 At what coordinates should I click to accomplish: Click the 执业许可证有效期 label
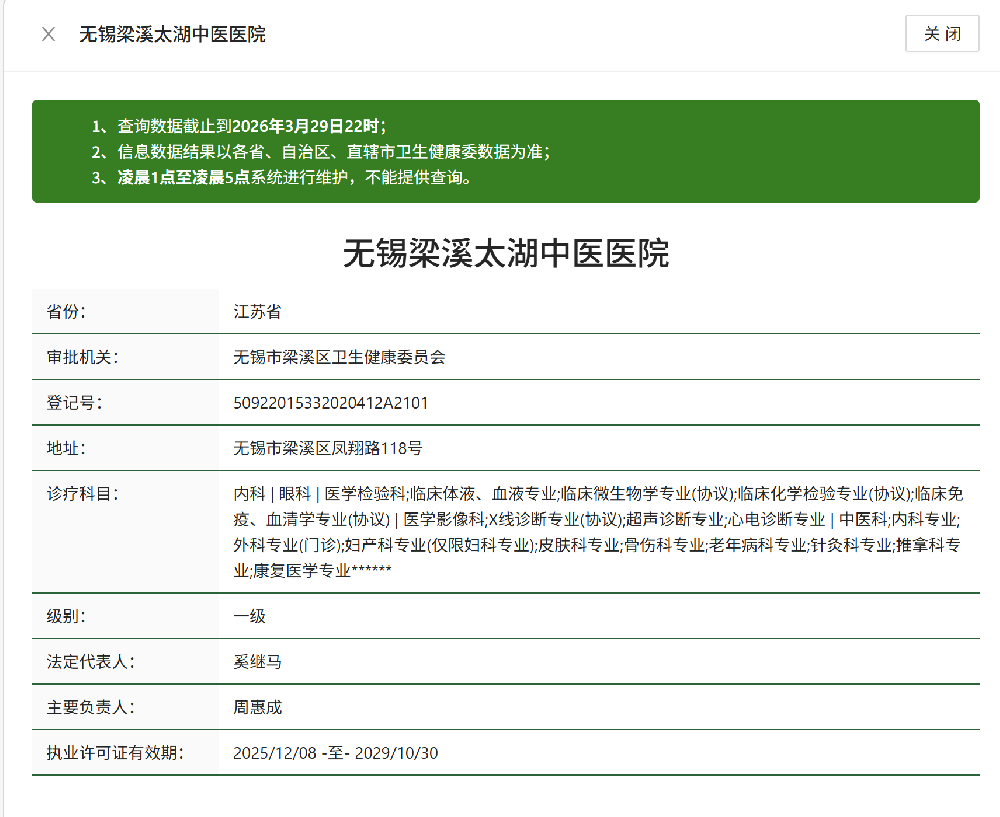click(115, 753)
